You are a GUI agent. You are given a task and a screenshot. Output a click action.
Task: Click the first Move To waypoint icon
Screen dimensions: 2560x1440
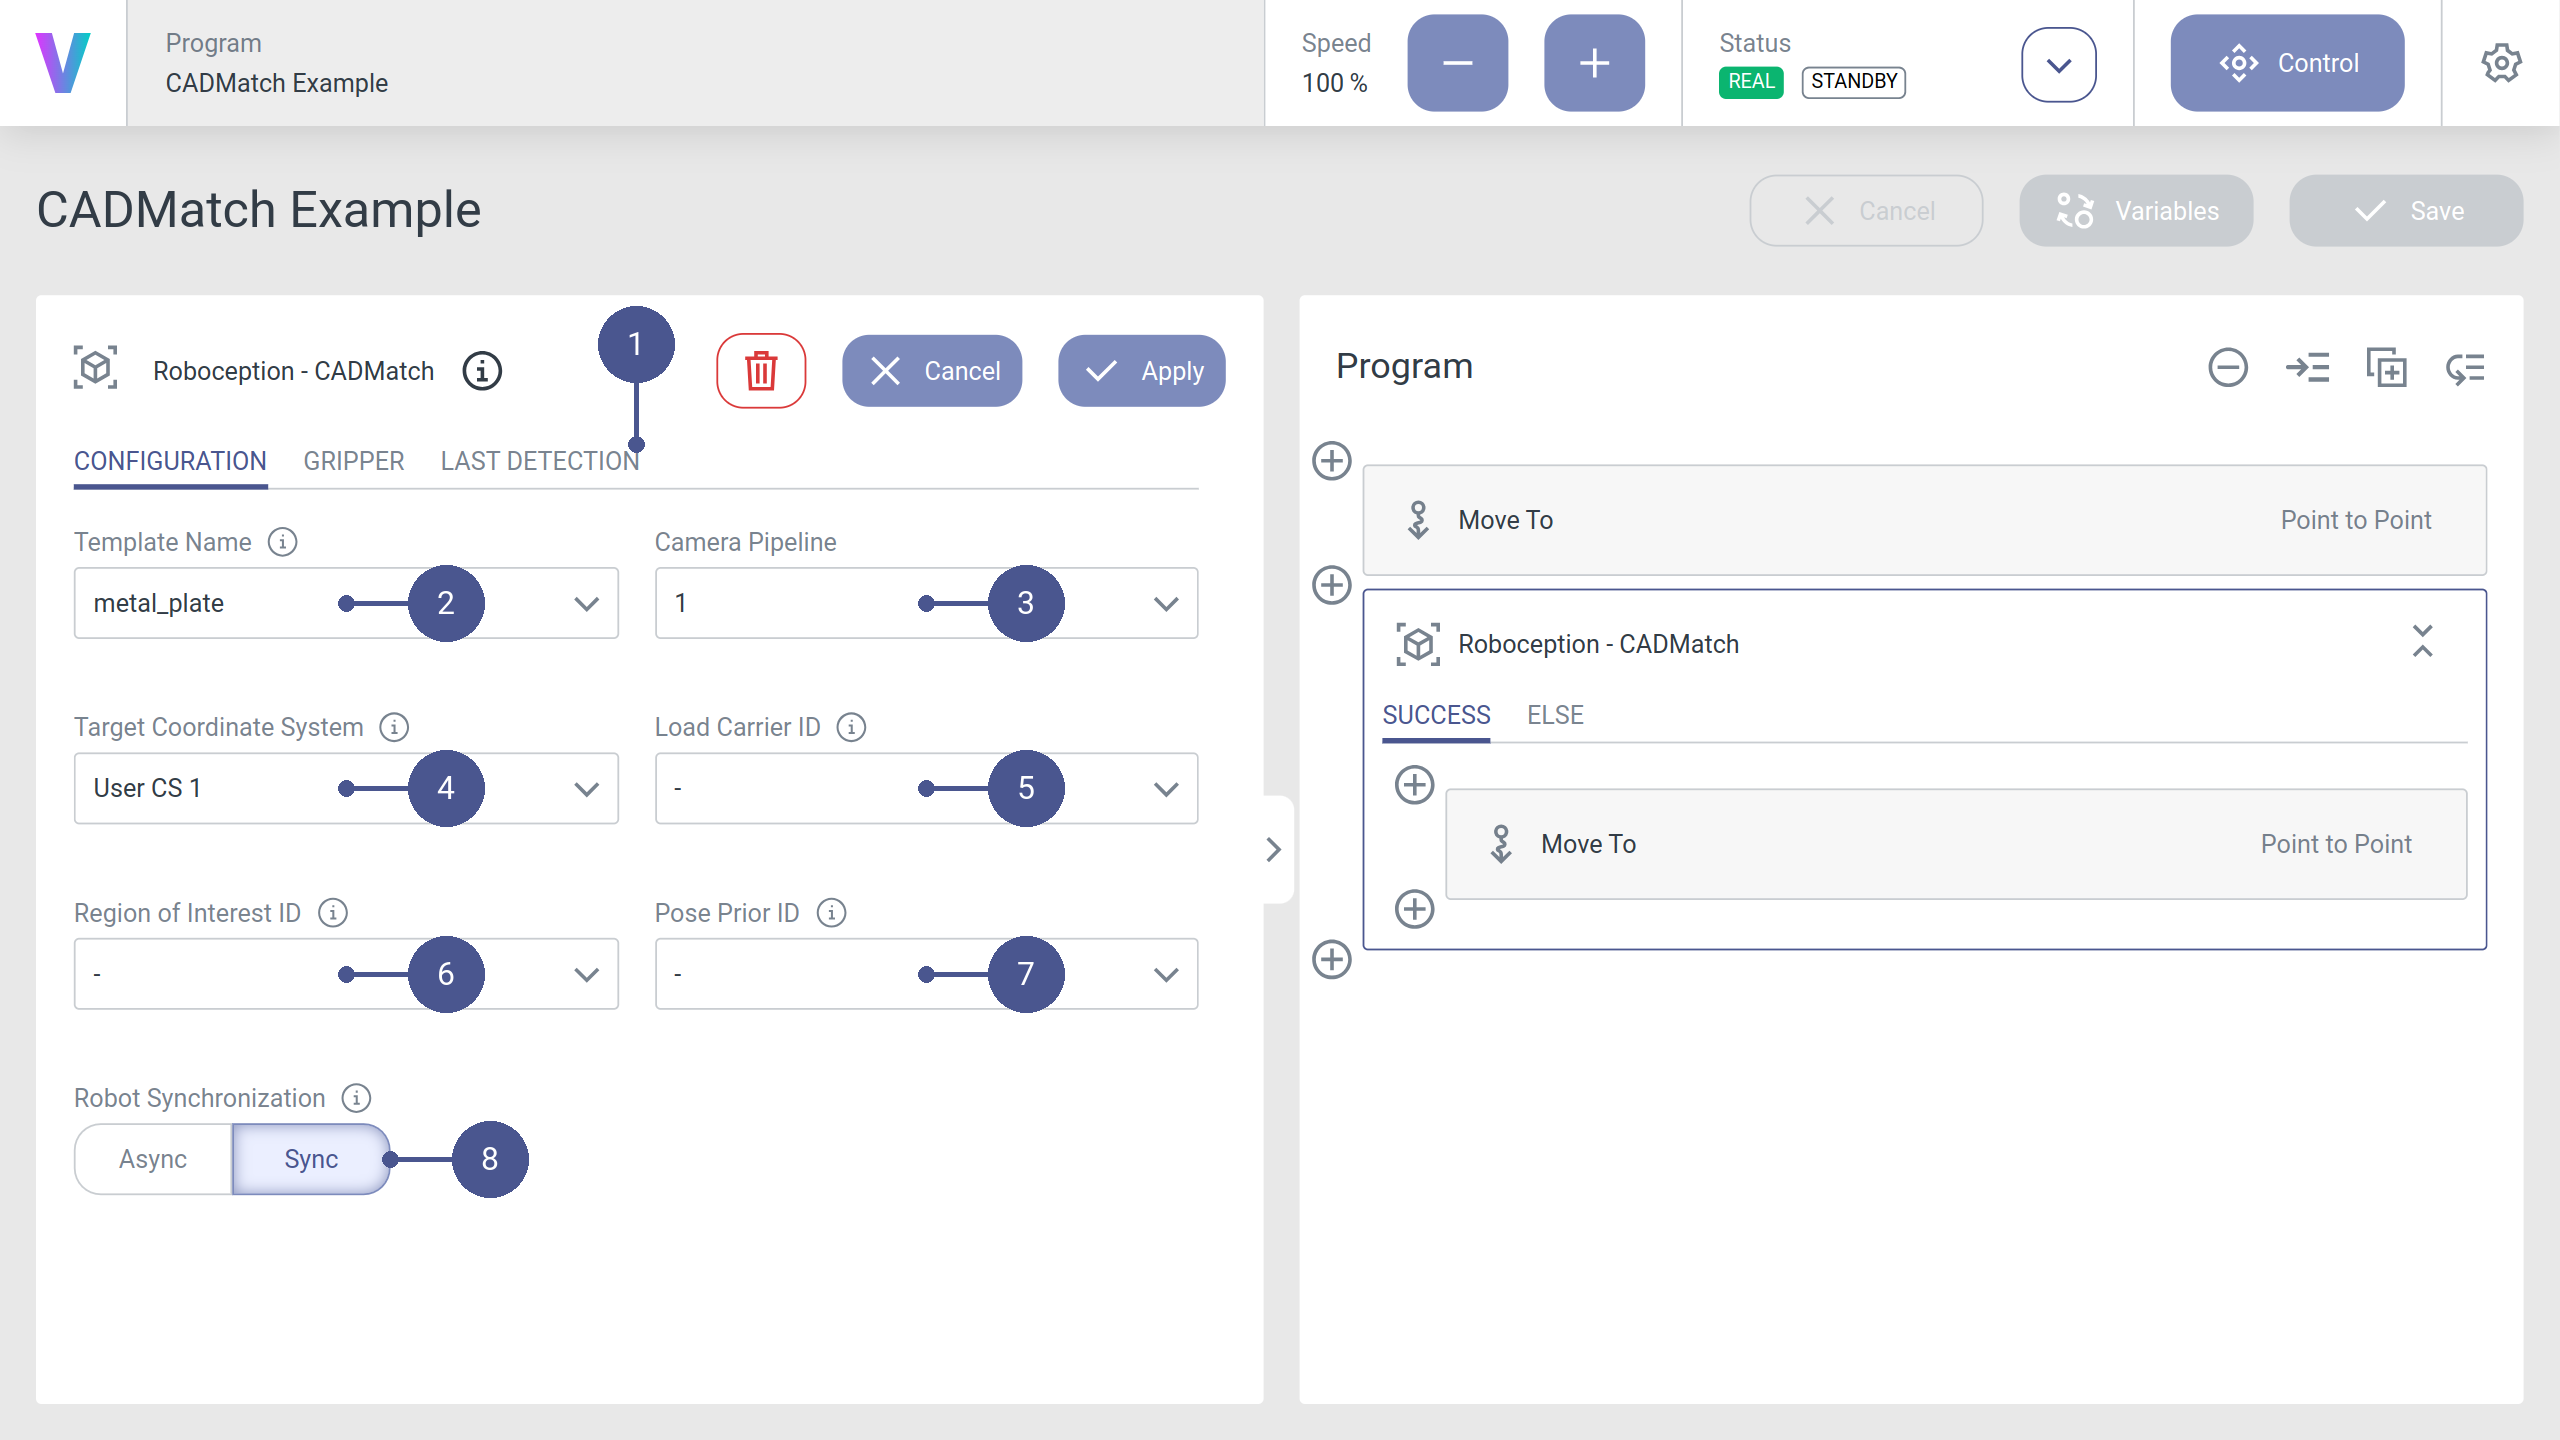1418,520
